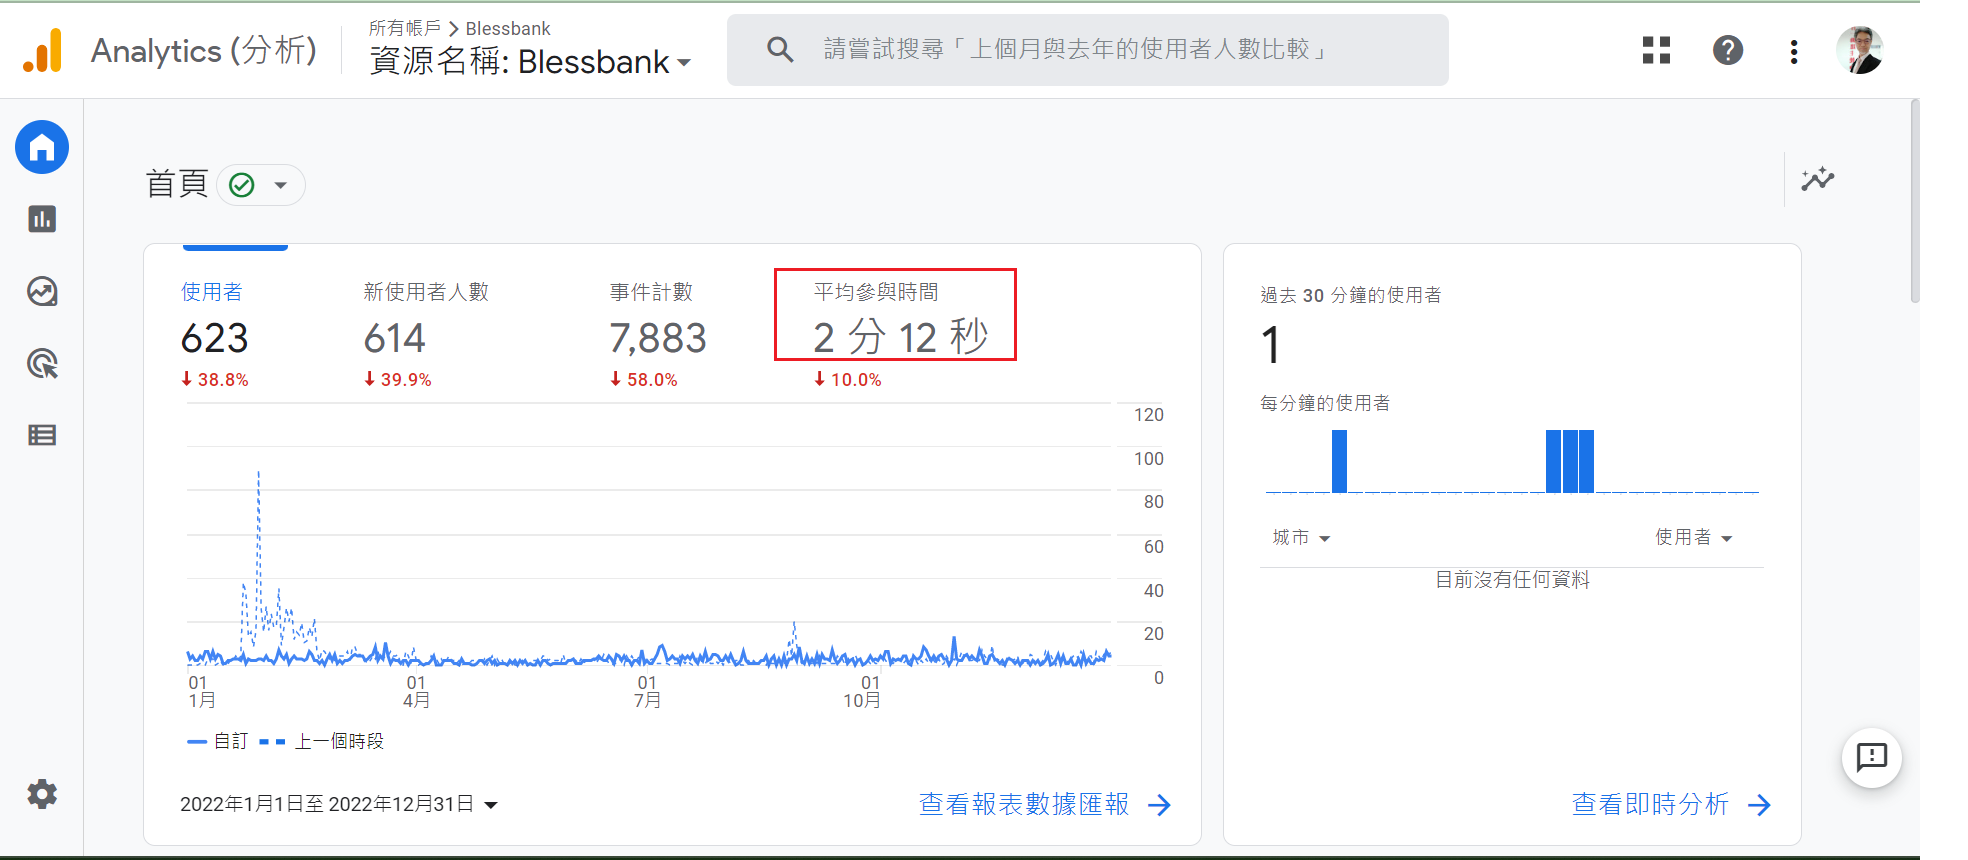Open the Help question mark icon
The image size is (1968, 860).
tap(1727, 50)
